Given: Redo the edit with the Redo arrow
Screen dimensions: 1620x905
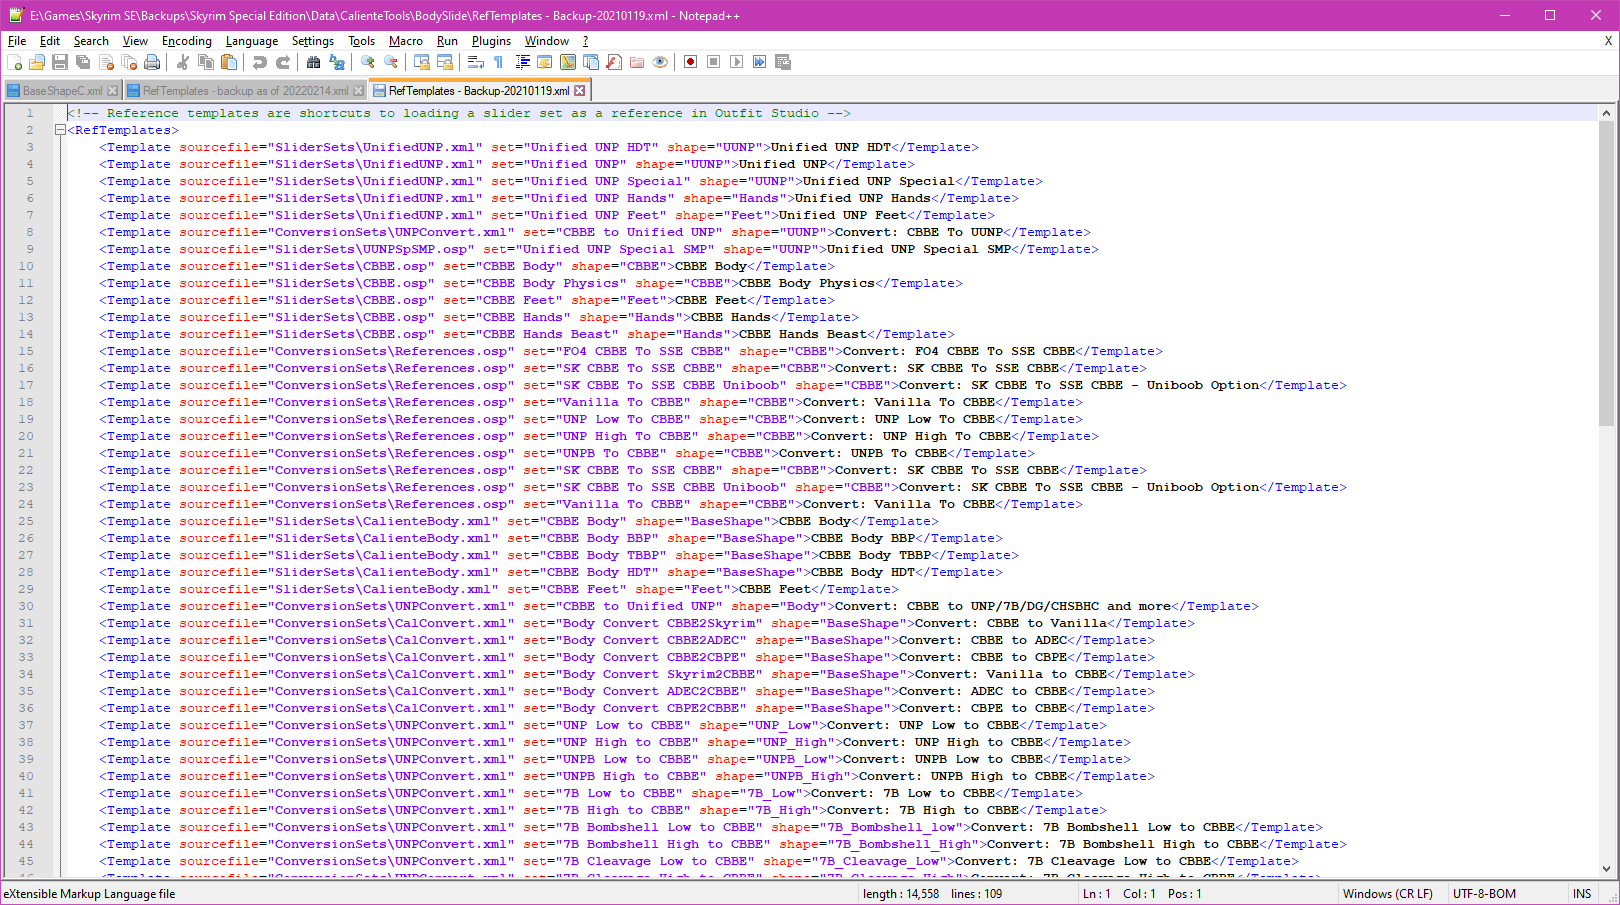Looking at the screenshot, I should 283,62.
